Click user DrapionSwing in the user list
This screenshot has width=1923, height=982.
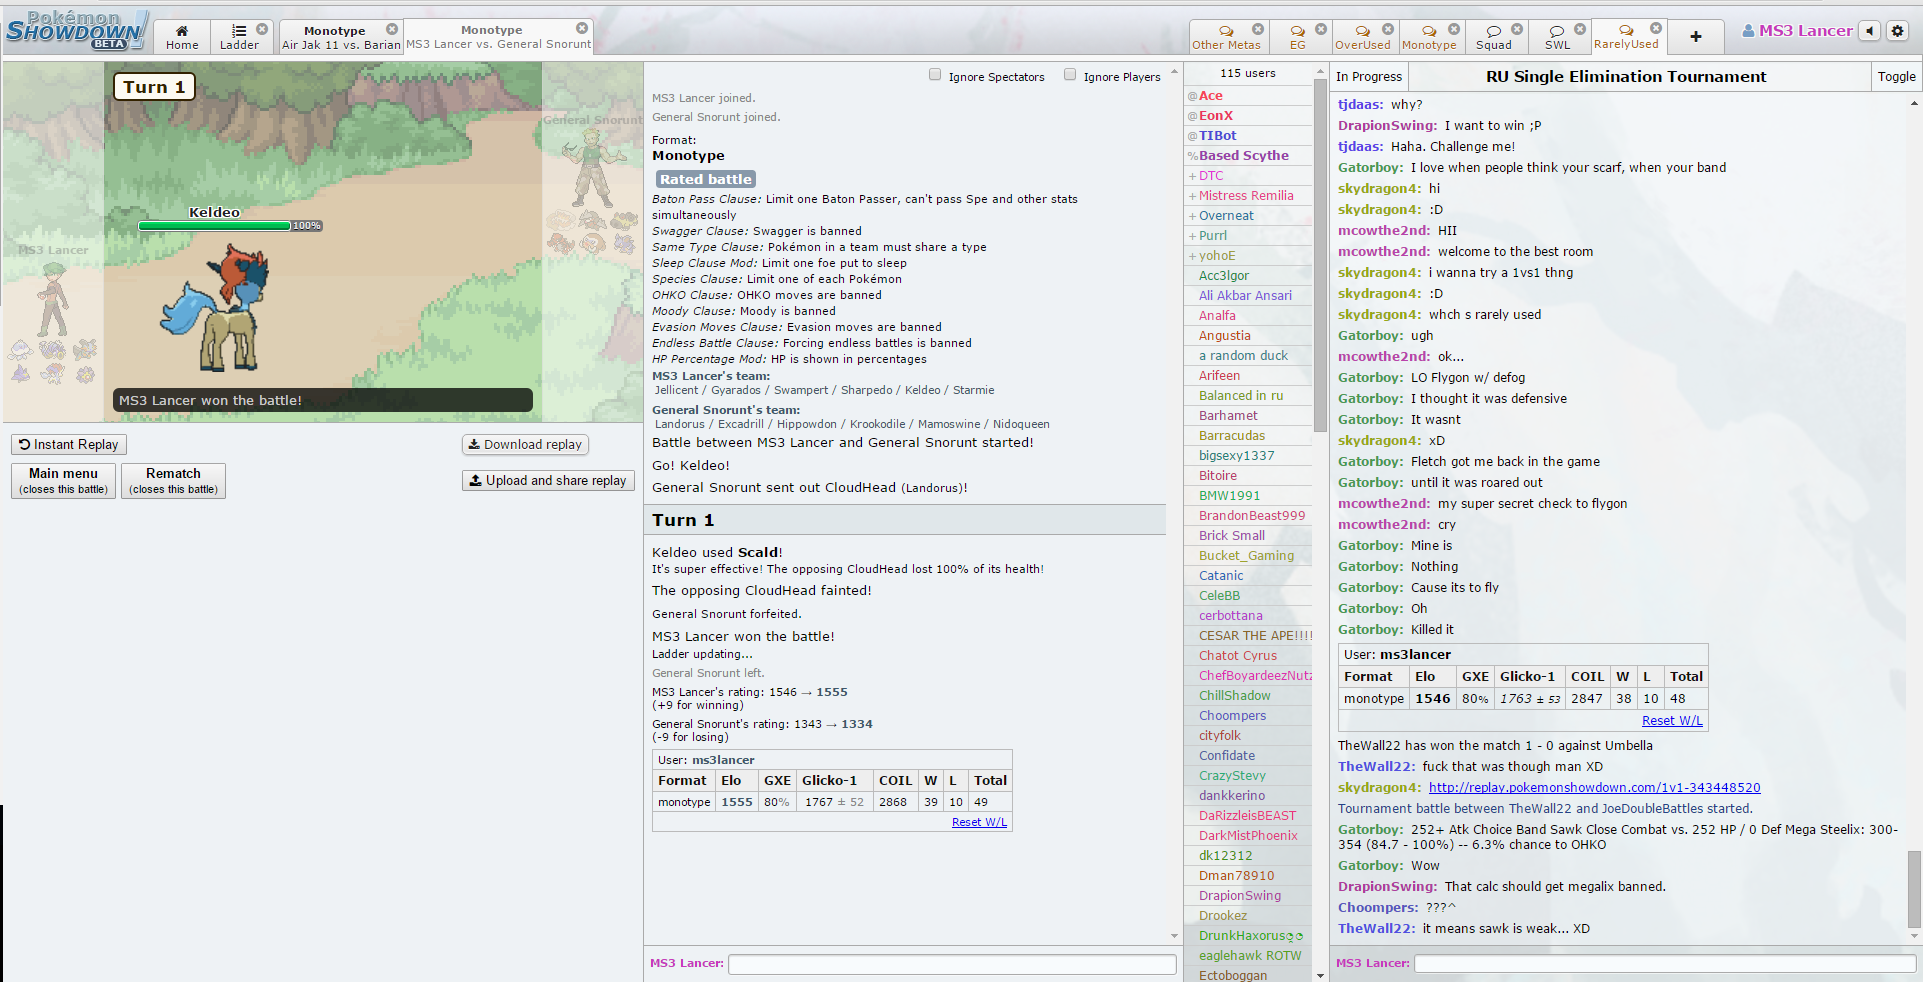click(x=1240, y=896)
